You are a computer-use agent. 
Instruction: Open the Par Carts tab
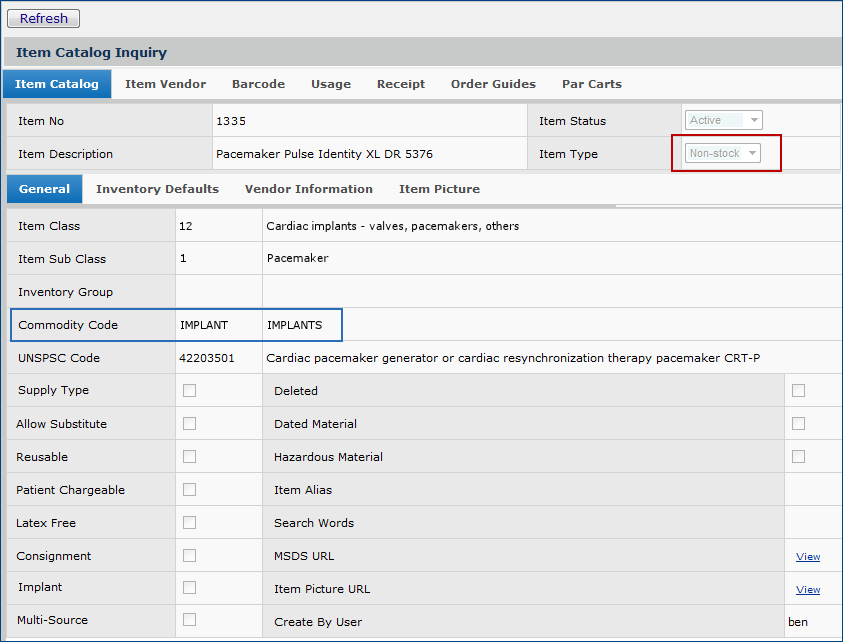pyautogui.click(x=591, y=84)
